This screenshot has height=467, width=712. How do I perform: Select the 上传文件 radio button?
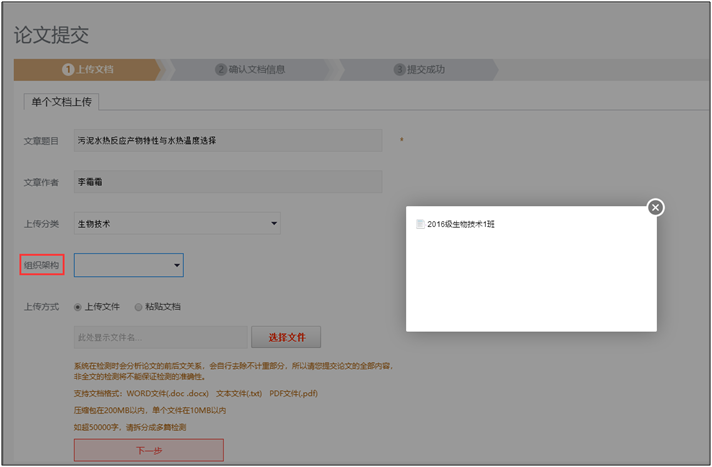click(78, 307)
